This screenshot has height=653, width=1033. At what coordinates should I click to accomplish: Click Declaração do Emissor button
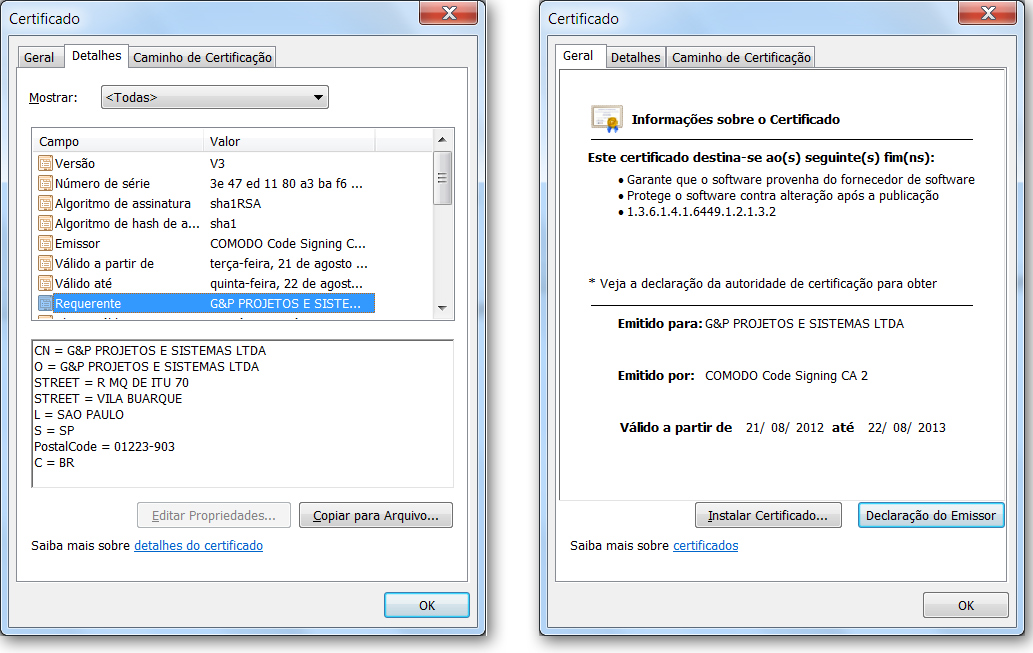pyautogui.click(x=930, y=515)
